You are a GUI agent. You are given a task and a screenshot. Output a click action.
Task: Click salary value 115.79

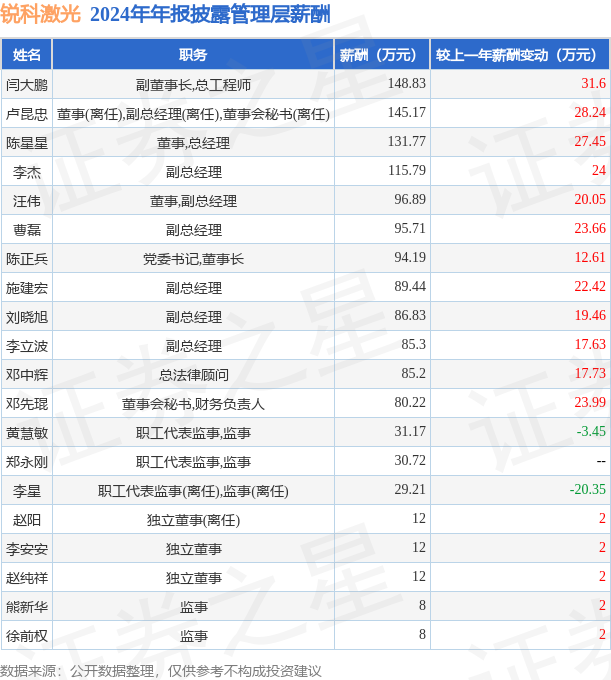[x=407, y=170]
